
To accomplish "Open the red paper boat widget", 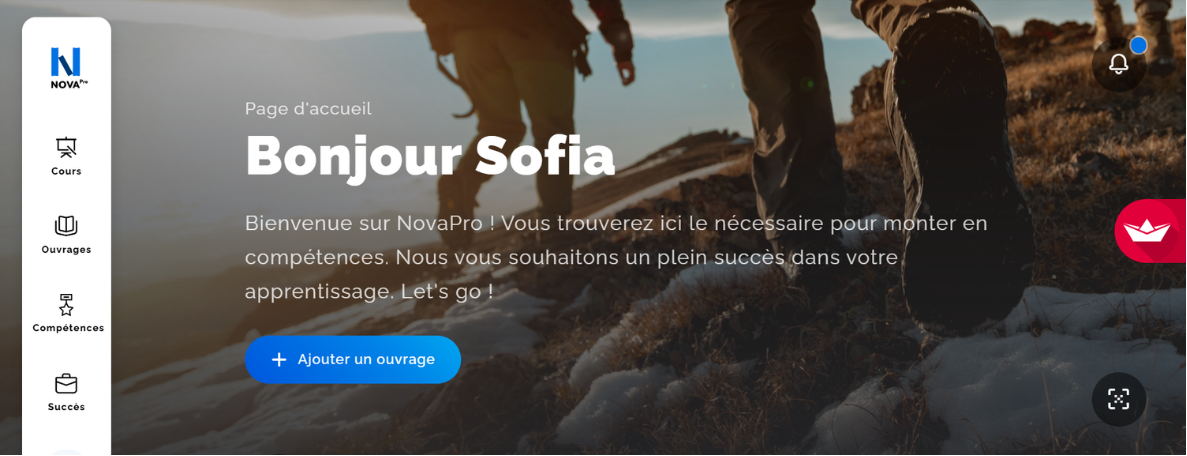I will pyautogui.click(x=1149, y=230).
